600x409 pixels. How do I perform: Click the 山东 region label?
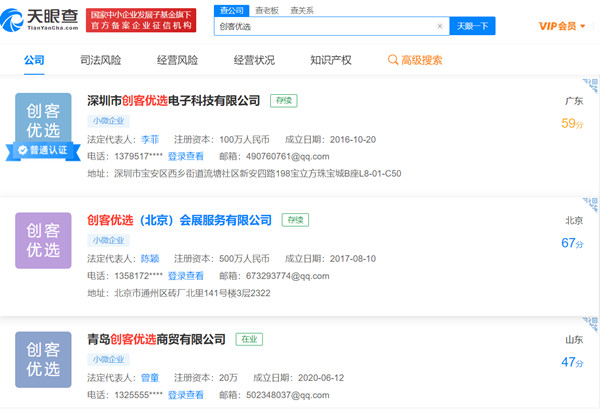574,339
